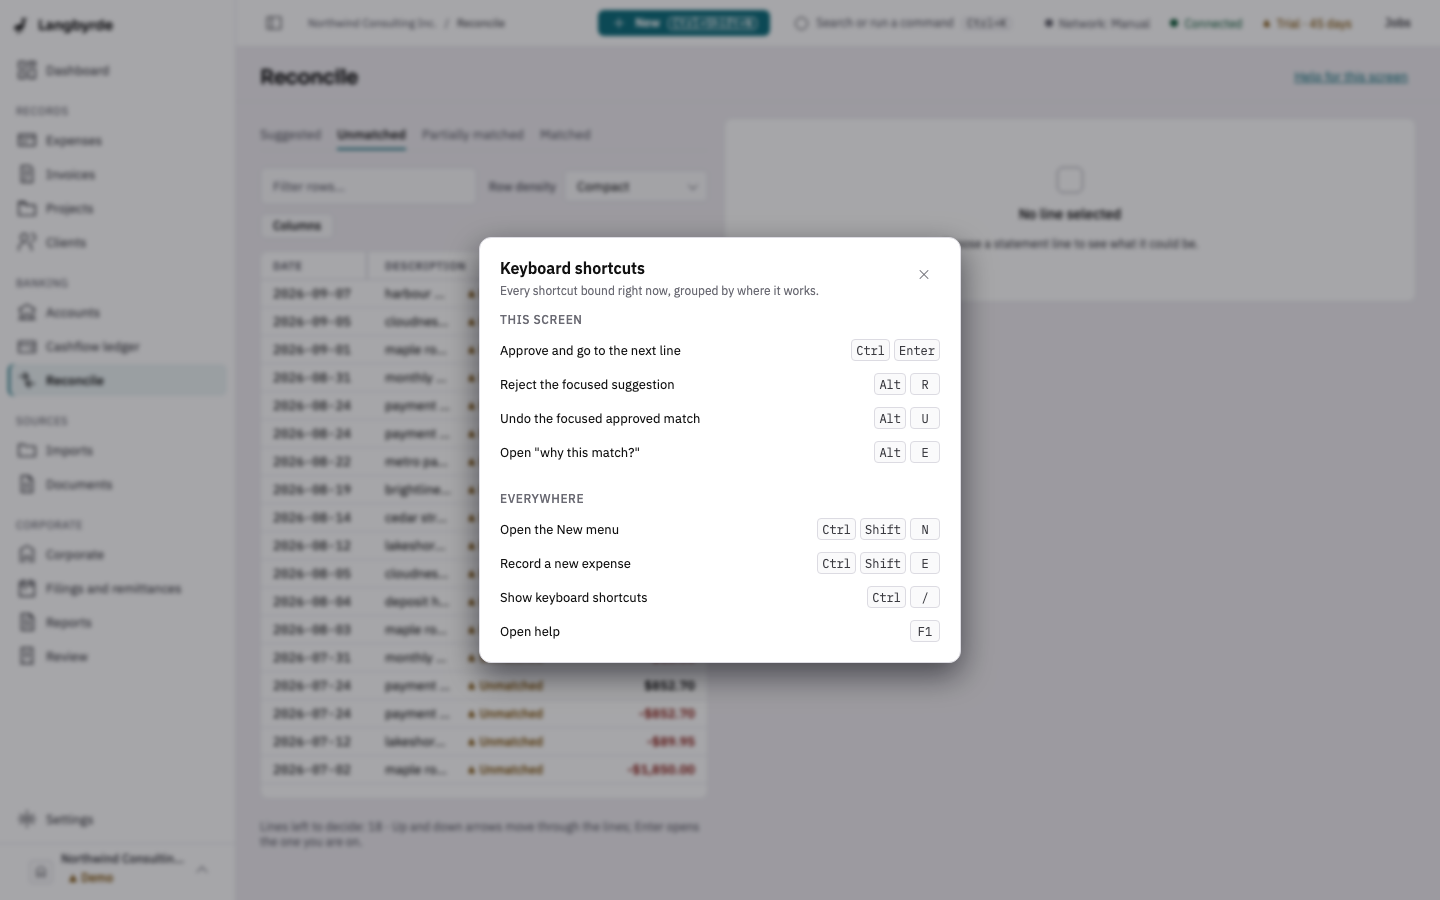Toggle the sidebar panel icon in the top bar
The width and height of the screenshot is (1440, 900).
[x=274, y=22]
